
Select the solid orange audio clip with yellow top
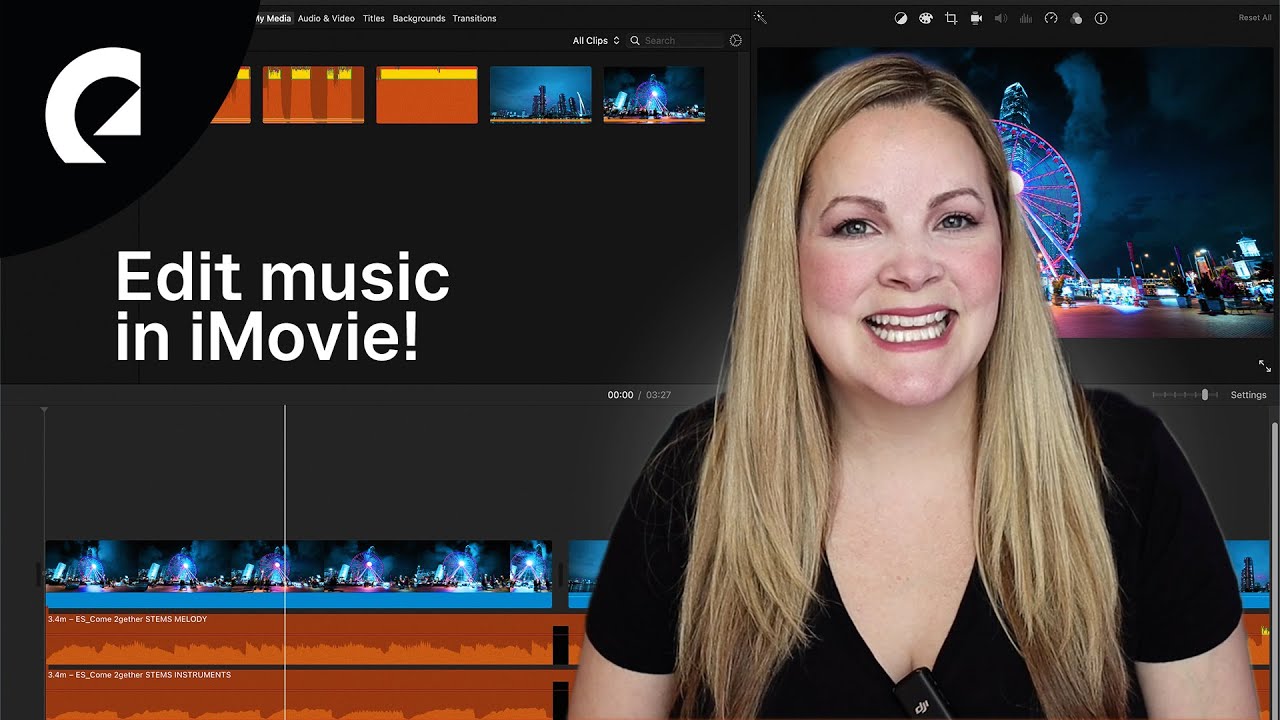coord(427,95)
